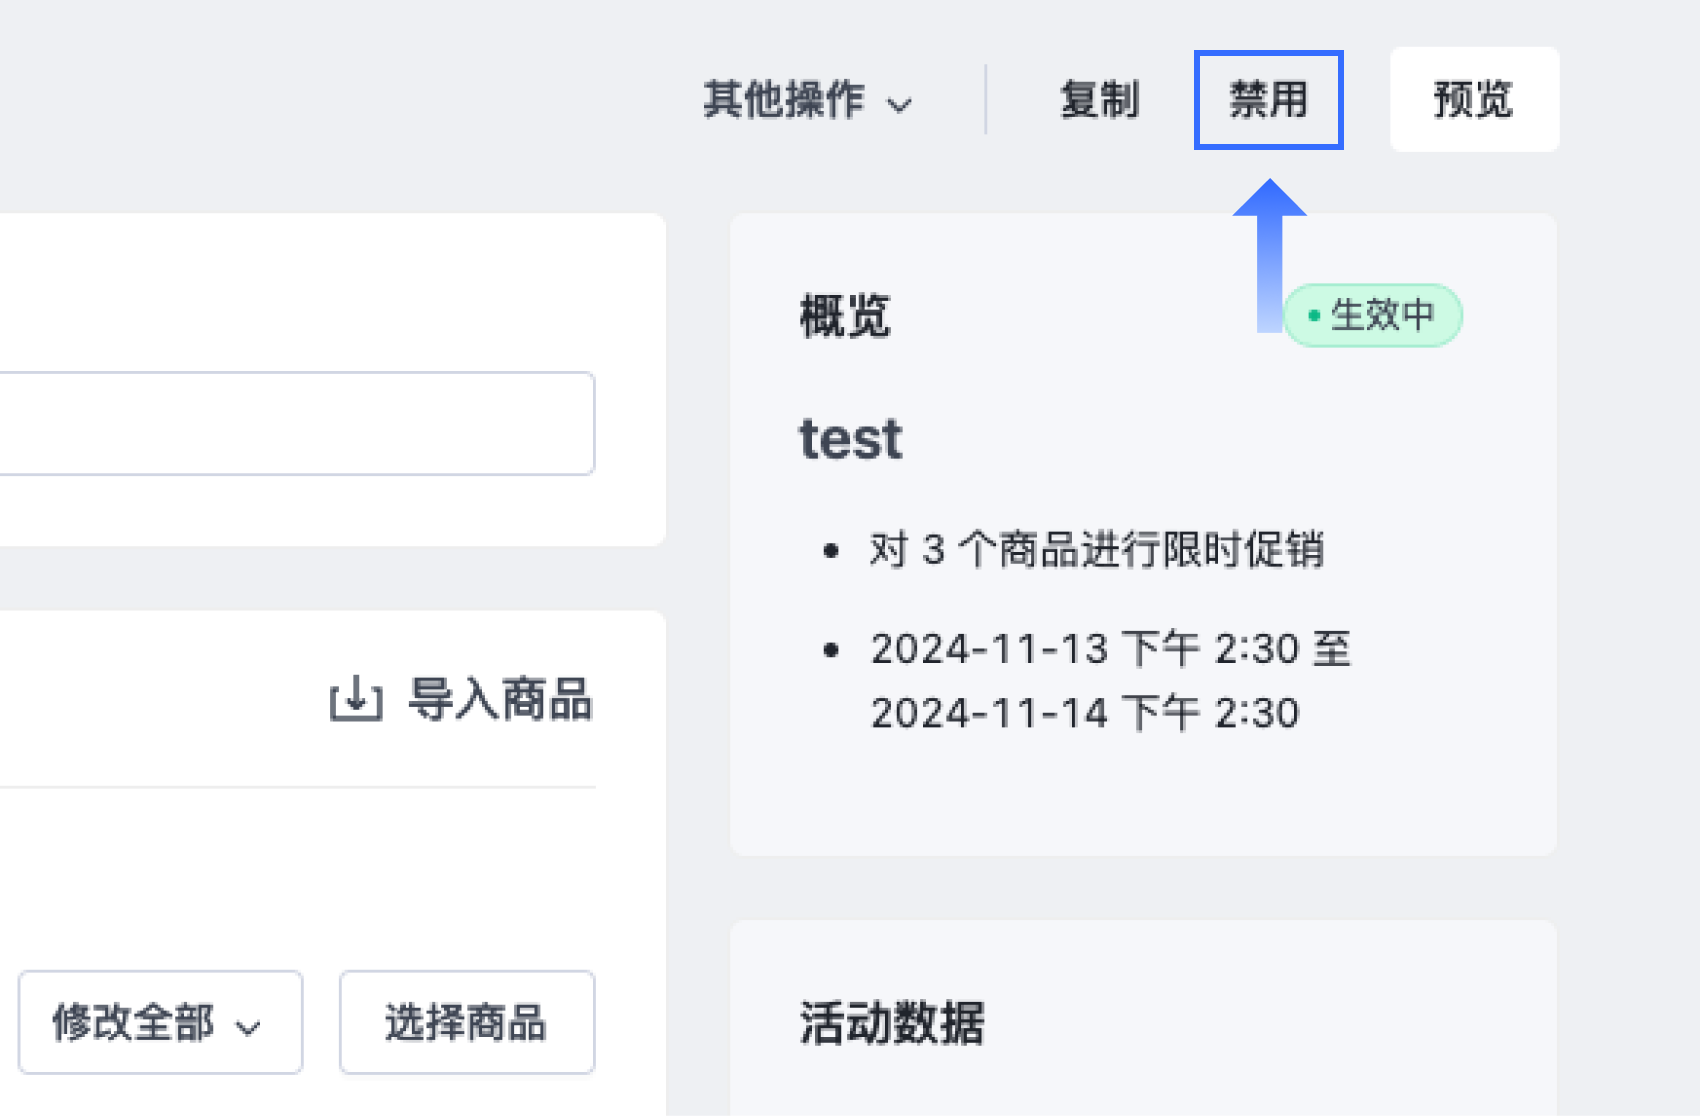Image resolution: width=1700 pixels, height=1116 pixels.
Task: Select the promotion title 'test'
Action: pyautogui.click(x=851, y=439)
